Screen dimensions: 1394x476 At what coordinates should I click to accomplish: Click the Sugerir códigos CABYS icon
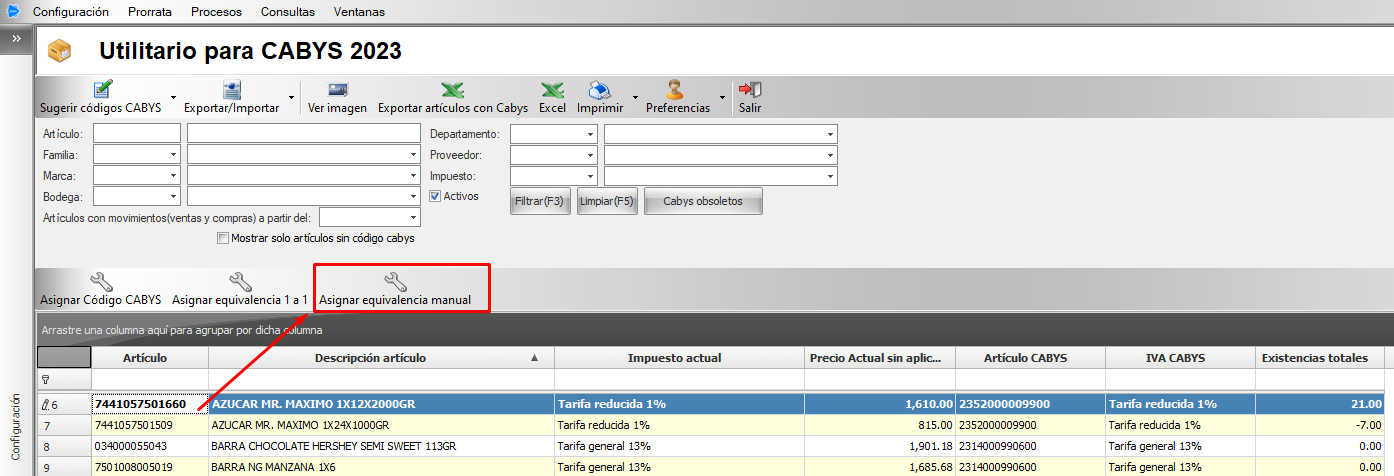102,91
